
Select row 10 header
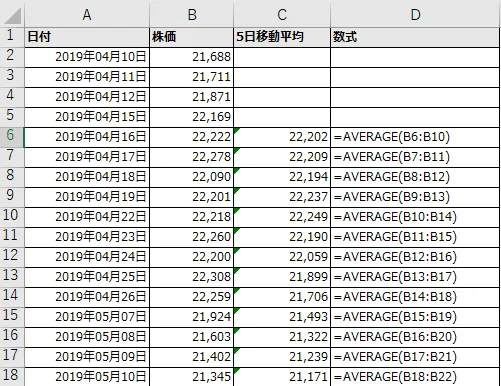[x=11, y=216]
